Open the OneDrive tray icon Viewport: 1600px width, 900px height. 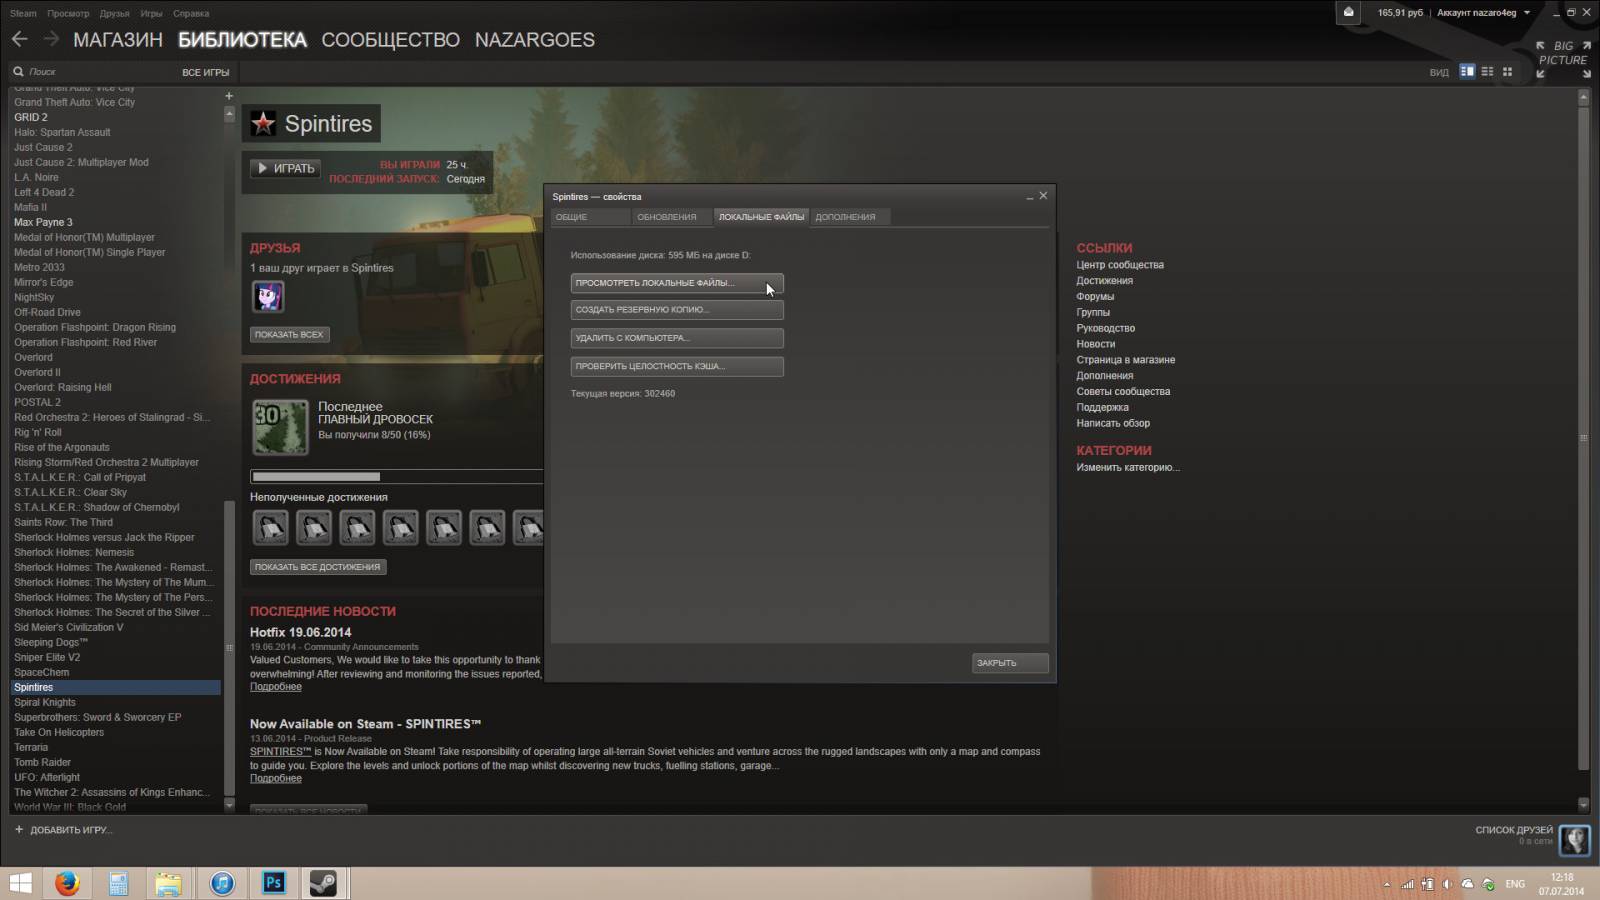coord(1467,884)
